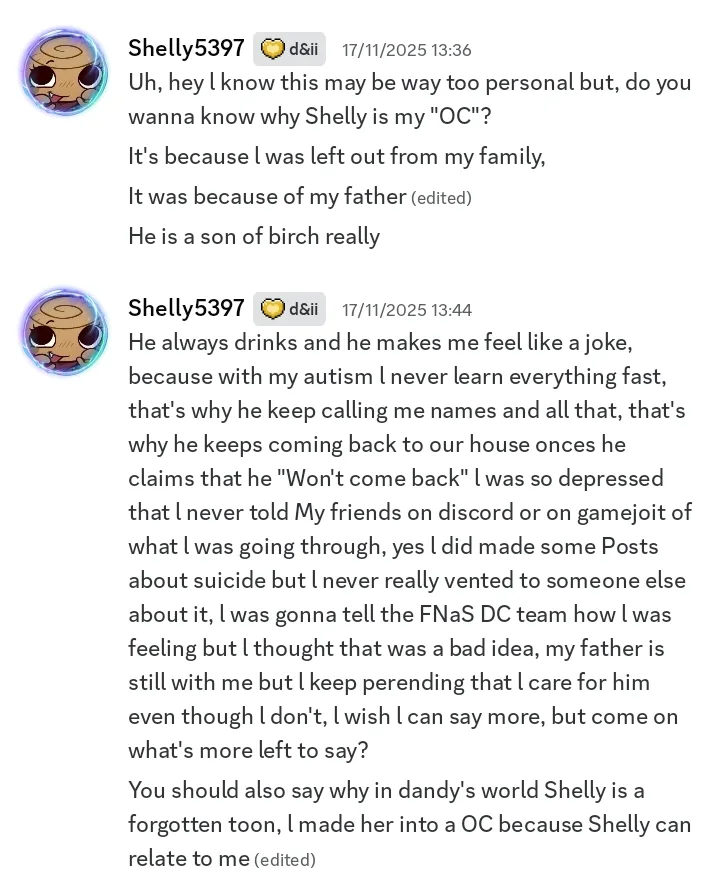Viewport: 720px width, 895px height.
Task: Click the 17/11/2025 13:36 timestamp
Action: (406, 50)
